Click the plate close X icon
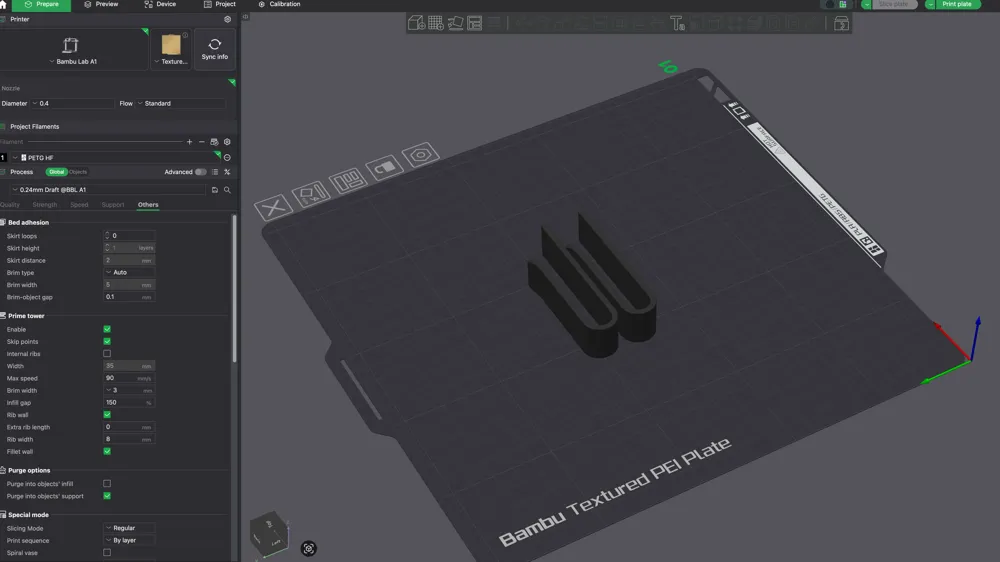The image size is (1000, 562). point(274,207)
